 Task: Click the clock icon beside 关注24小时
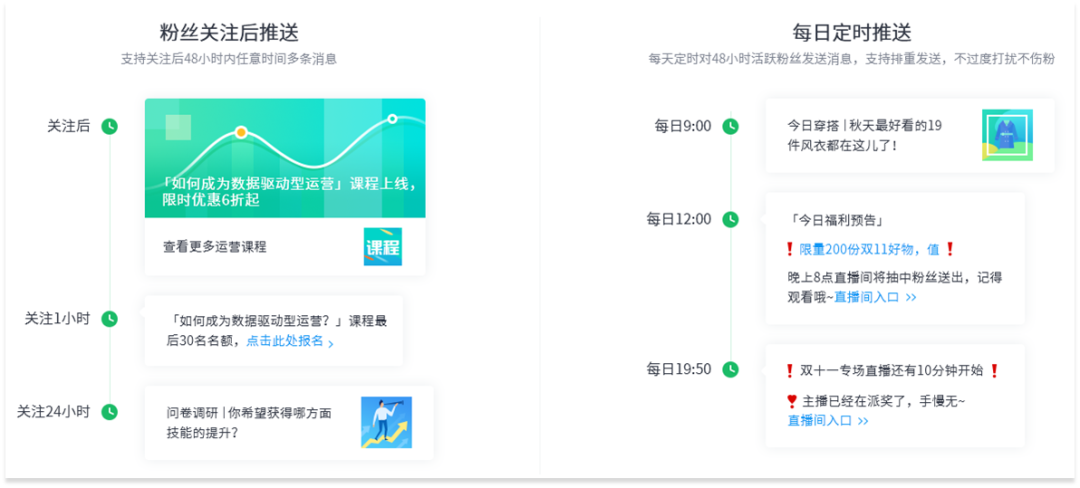(110, 412)
